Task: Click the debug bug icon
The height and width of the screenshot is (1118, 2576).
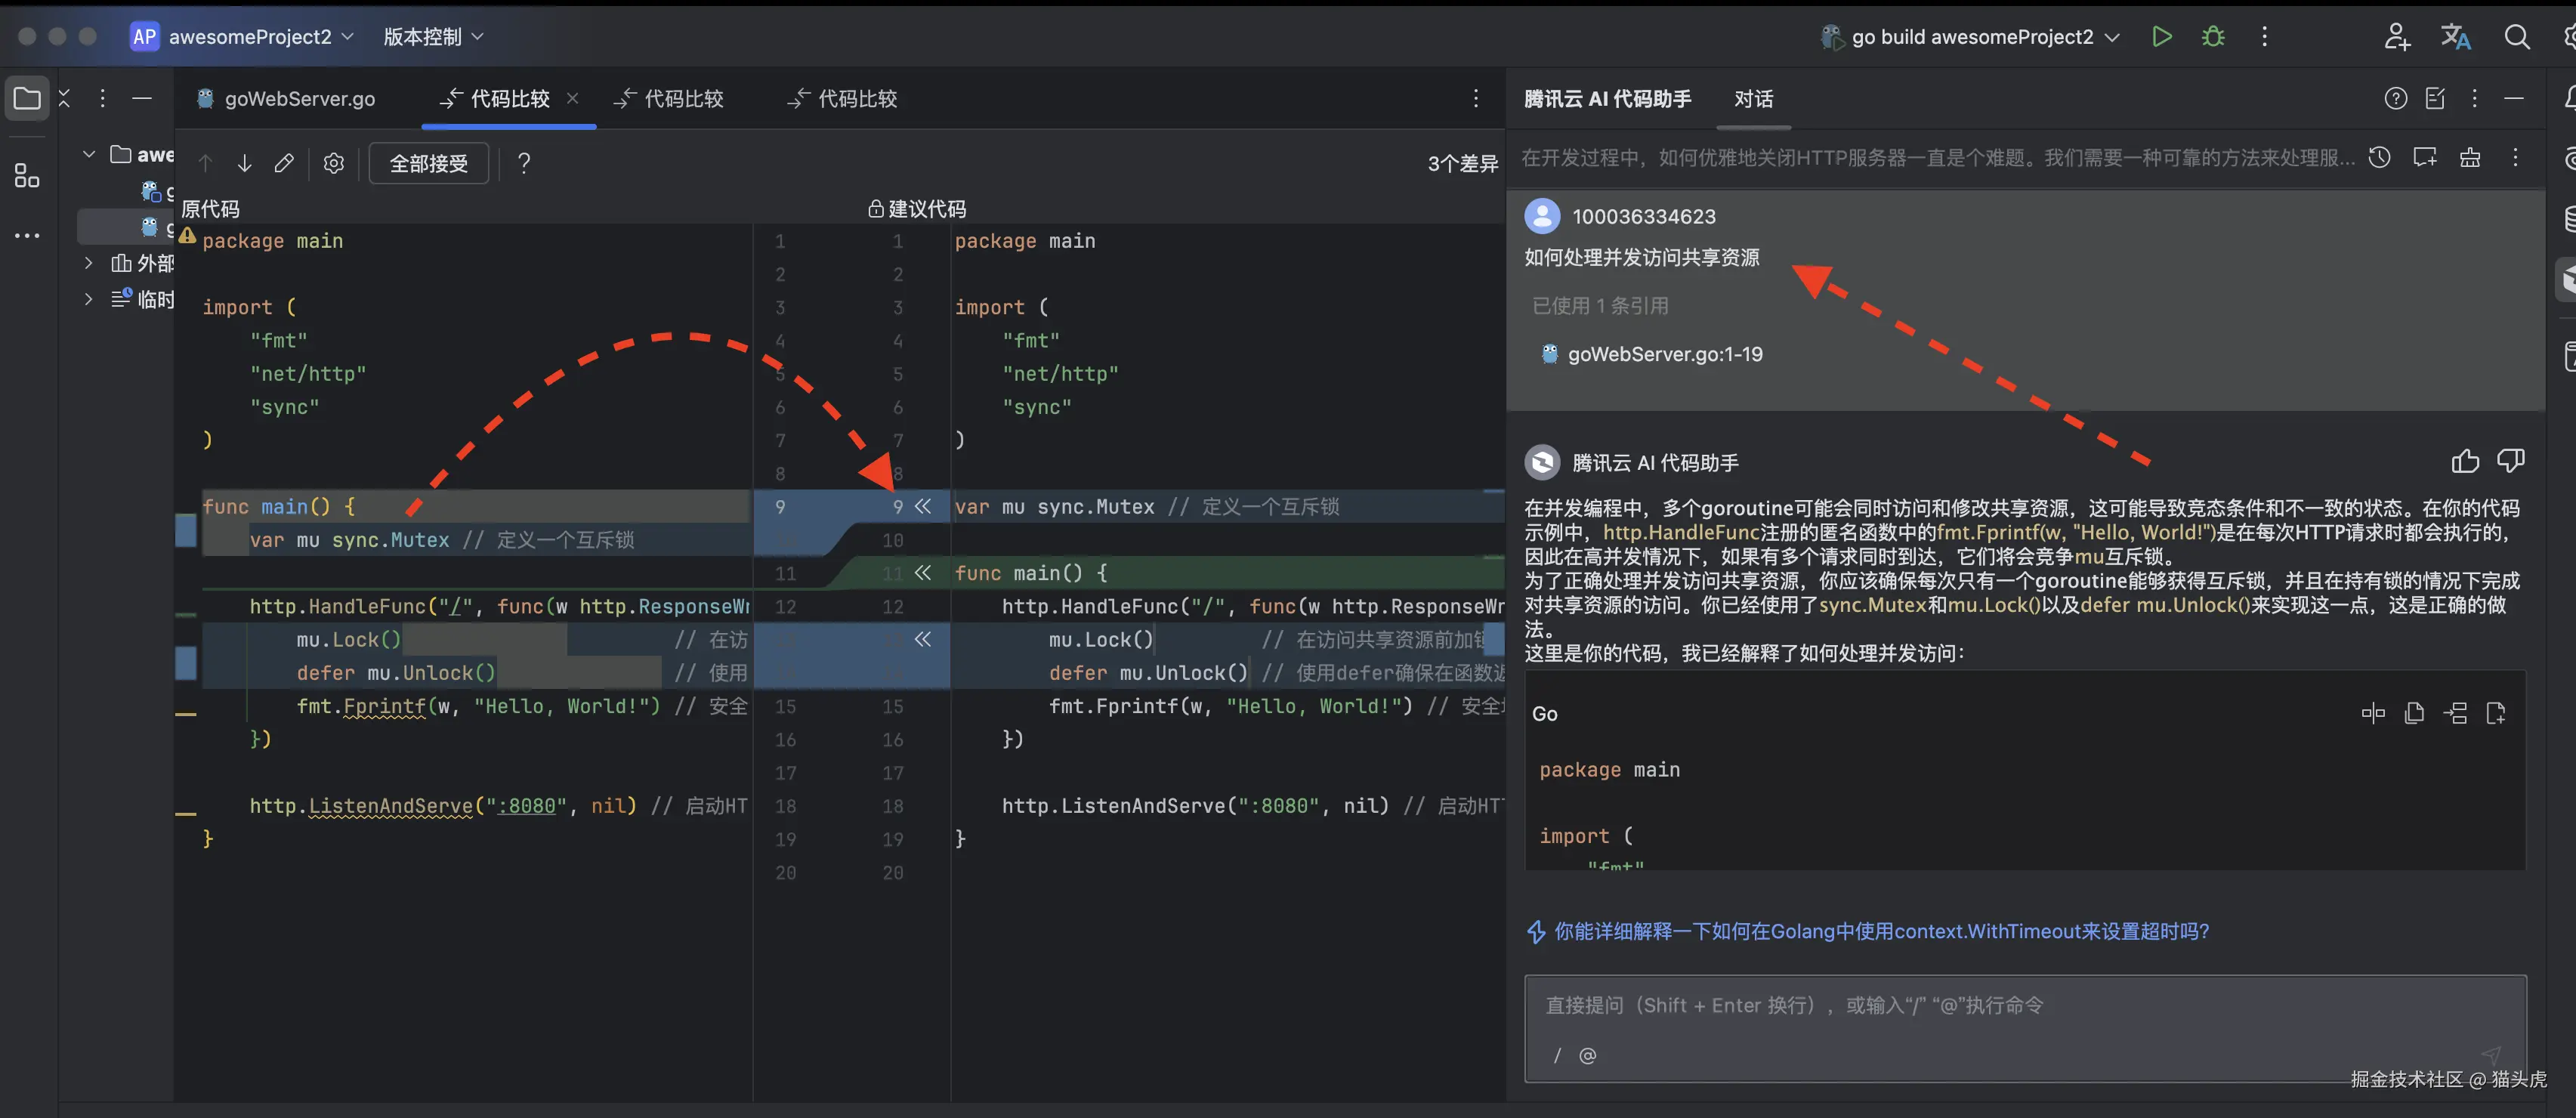Action: 2213,37
